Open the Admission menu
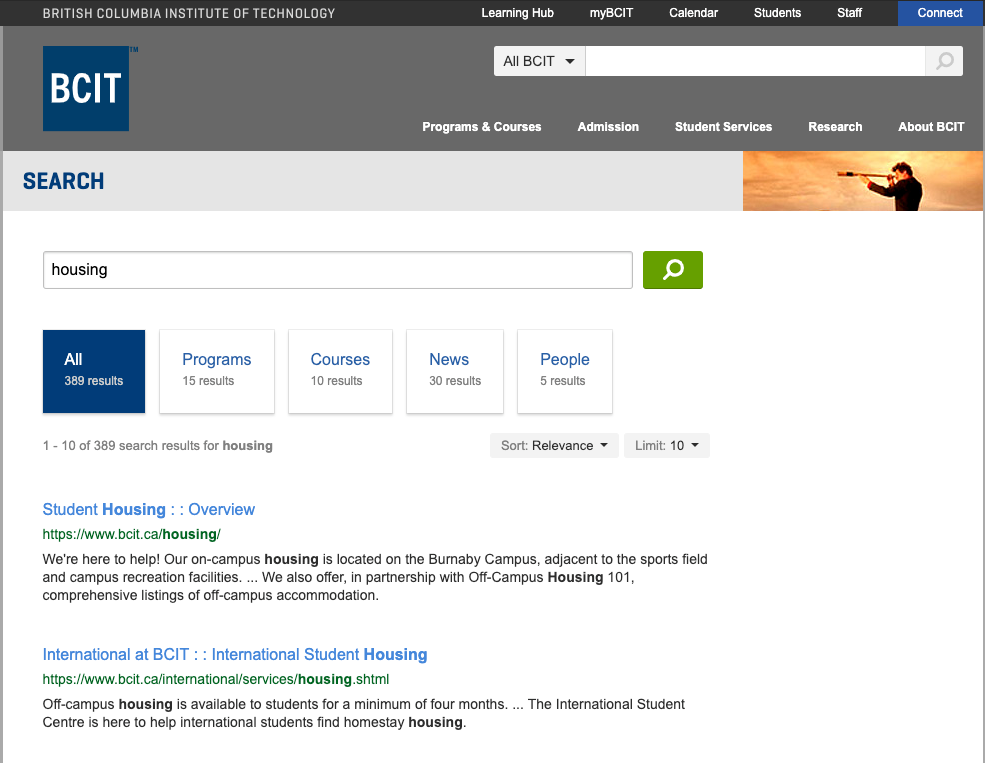This screenshot has width=985, height=763. click(608, 126)
